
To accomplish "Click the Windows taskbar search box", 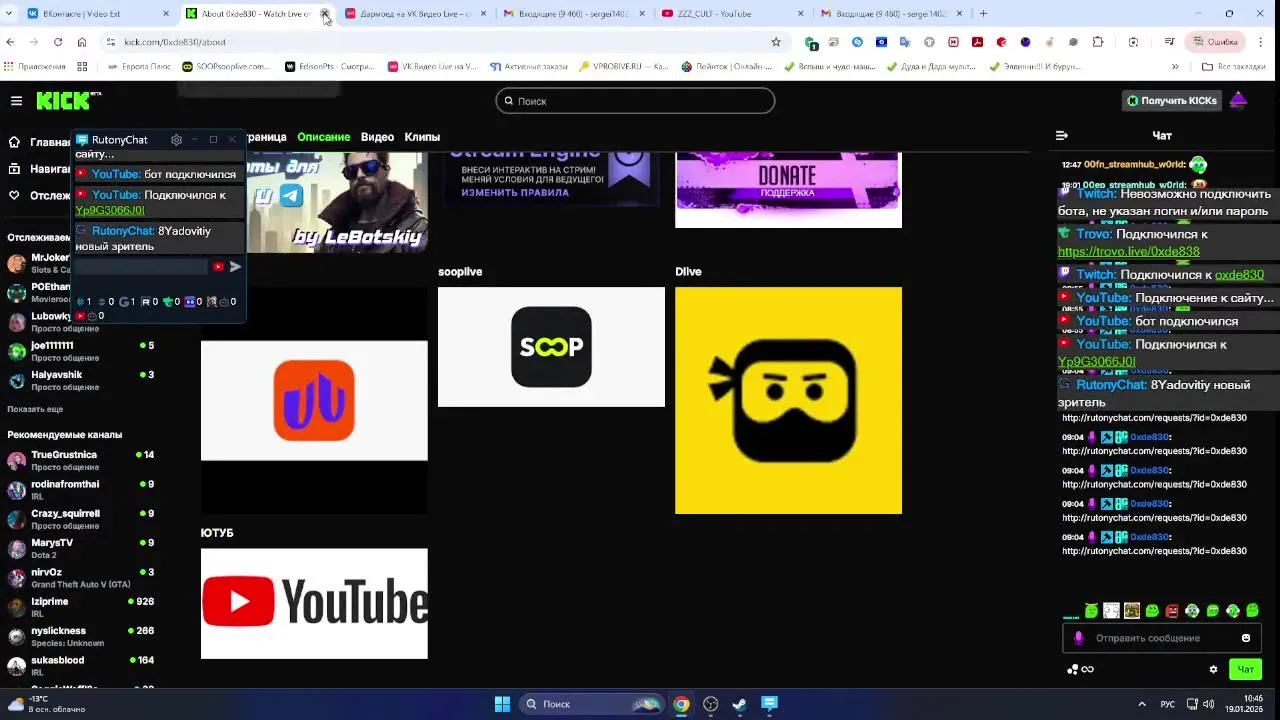I will tap(593, 704).
